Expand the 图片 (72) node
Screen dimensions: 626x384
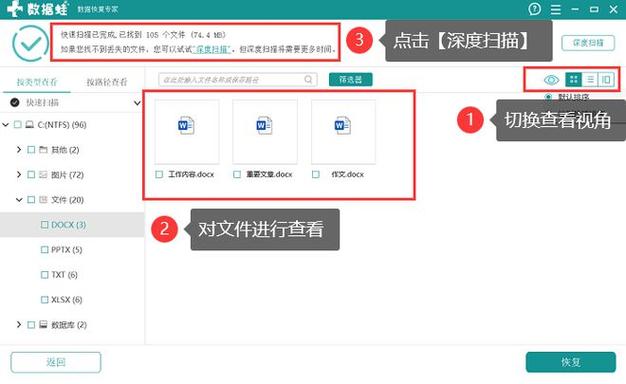[x=19, y=174]
